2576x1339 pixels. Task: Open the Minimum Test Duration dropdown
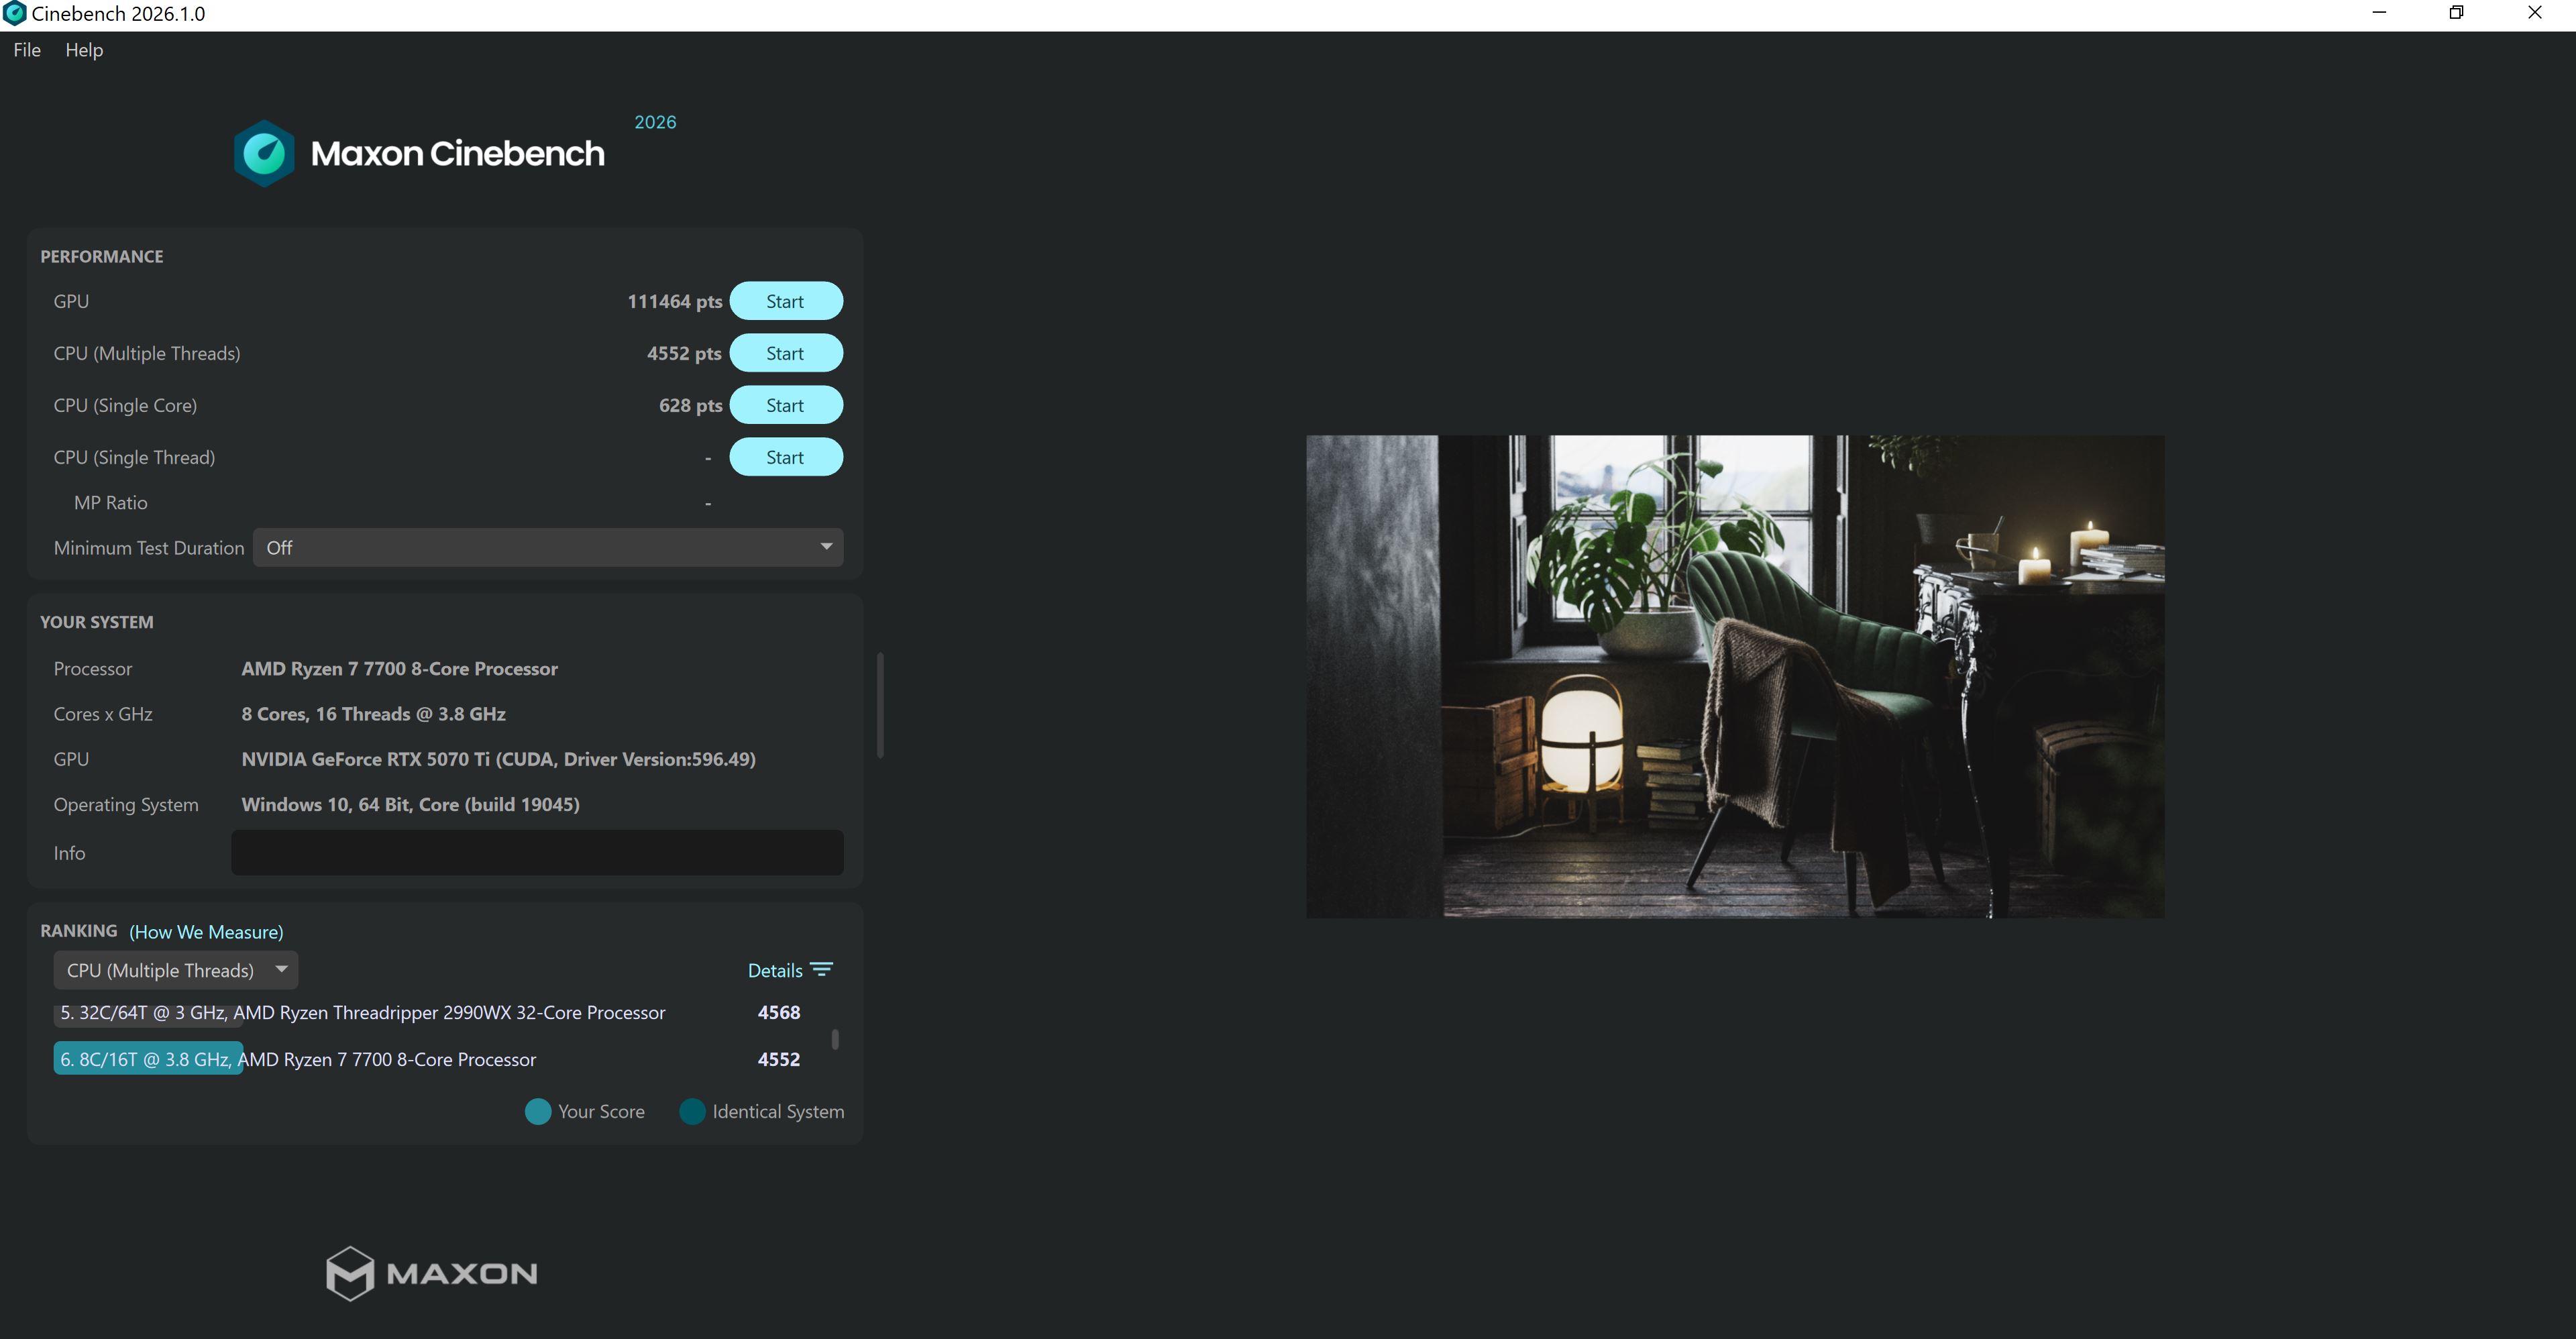[548, 548]
